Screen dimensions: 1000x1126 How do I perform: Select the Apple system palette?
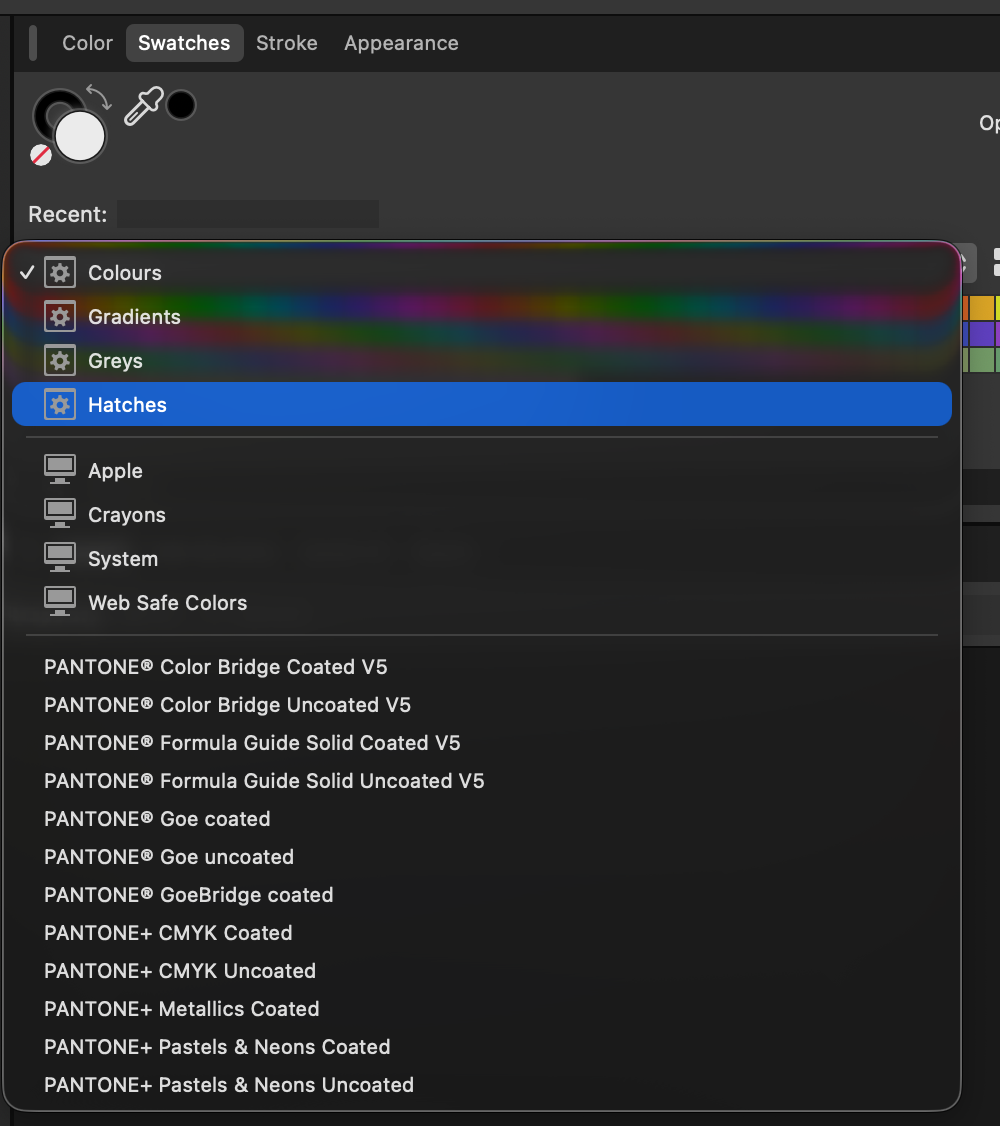pos(482,471)
